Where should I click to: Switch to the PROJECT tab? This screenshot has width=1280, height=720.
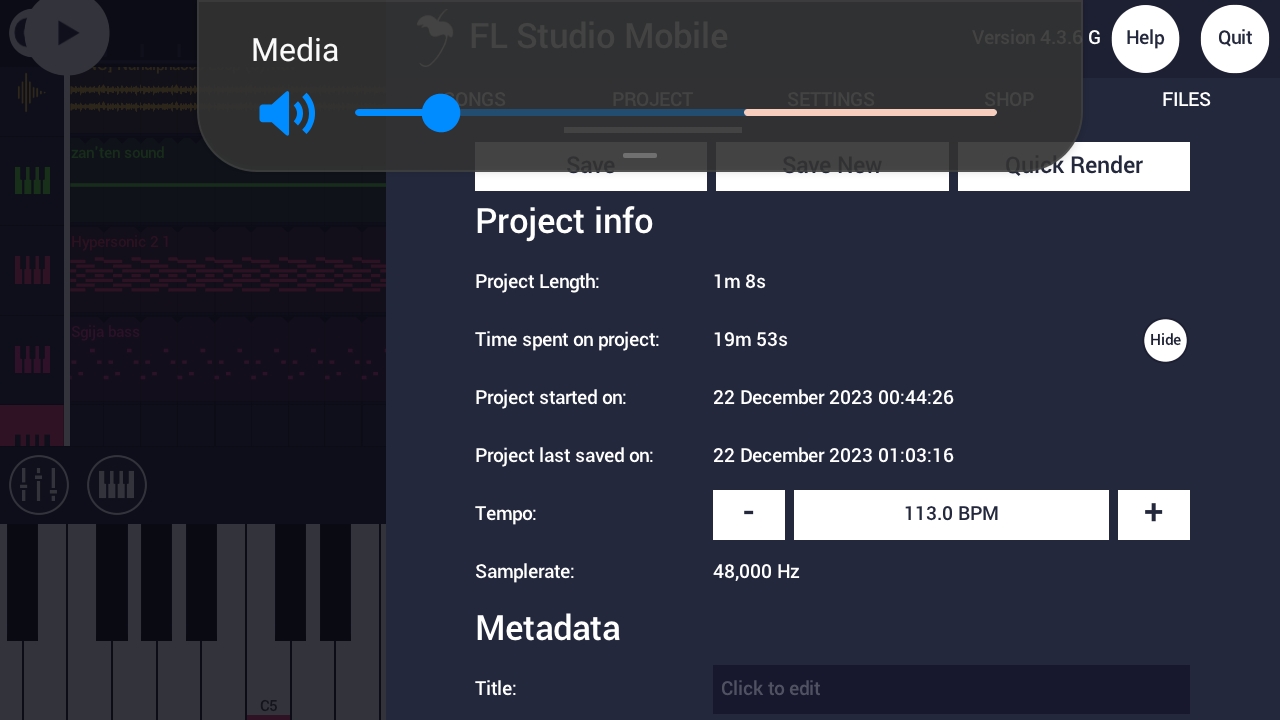tap(652, 99)
